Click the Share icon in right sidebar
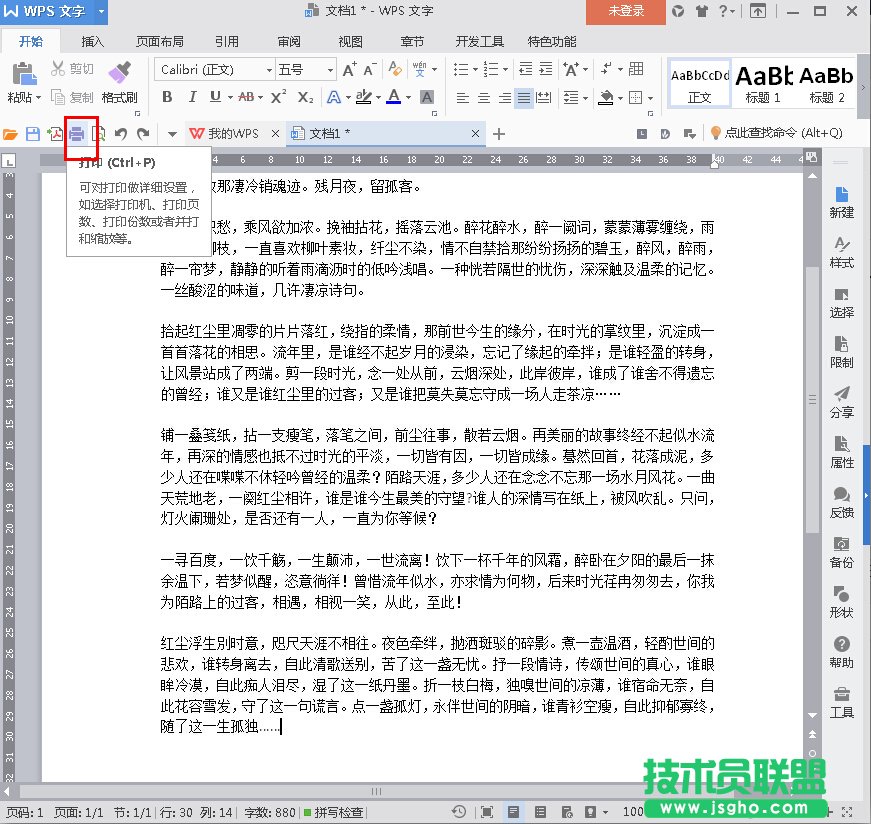Image resolution: width=871 pixels, height=824 pixels. (x=842, y=402)
